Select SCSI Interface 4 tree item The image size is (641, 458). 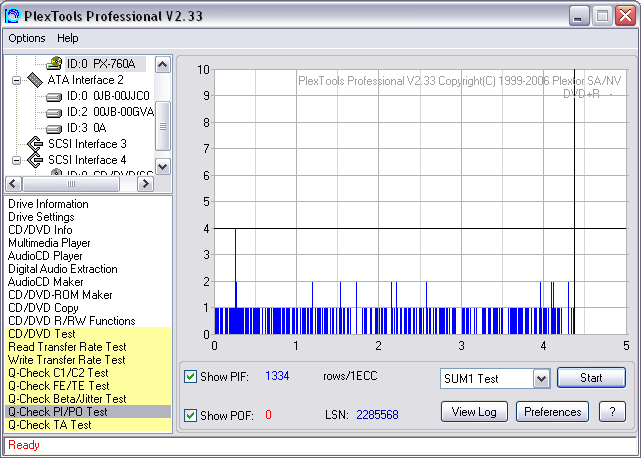coord(87,160)
